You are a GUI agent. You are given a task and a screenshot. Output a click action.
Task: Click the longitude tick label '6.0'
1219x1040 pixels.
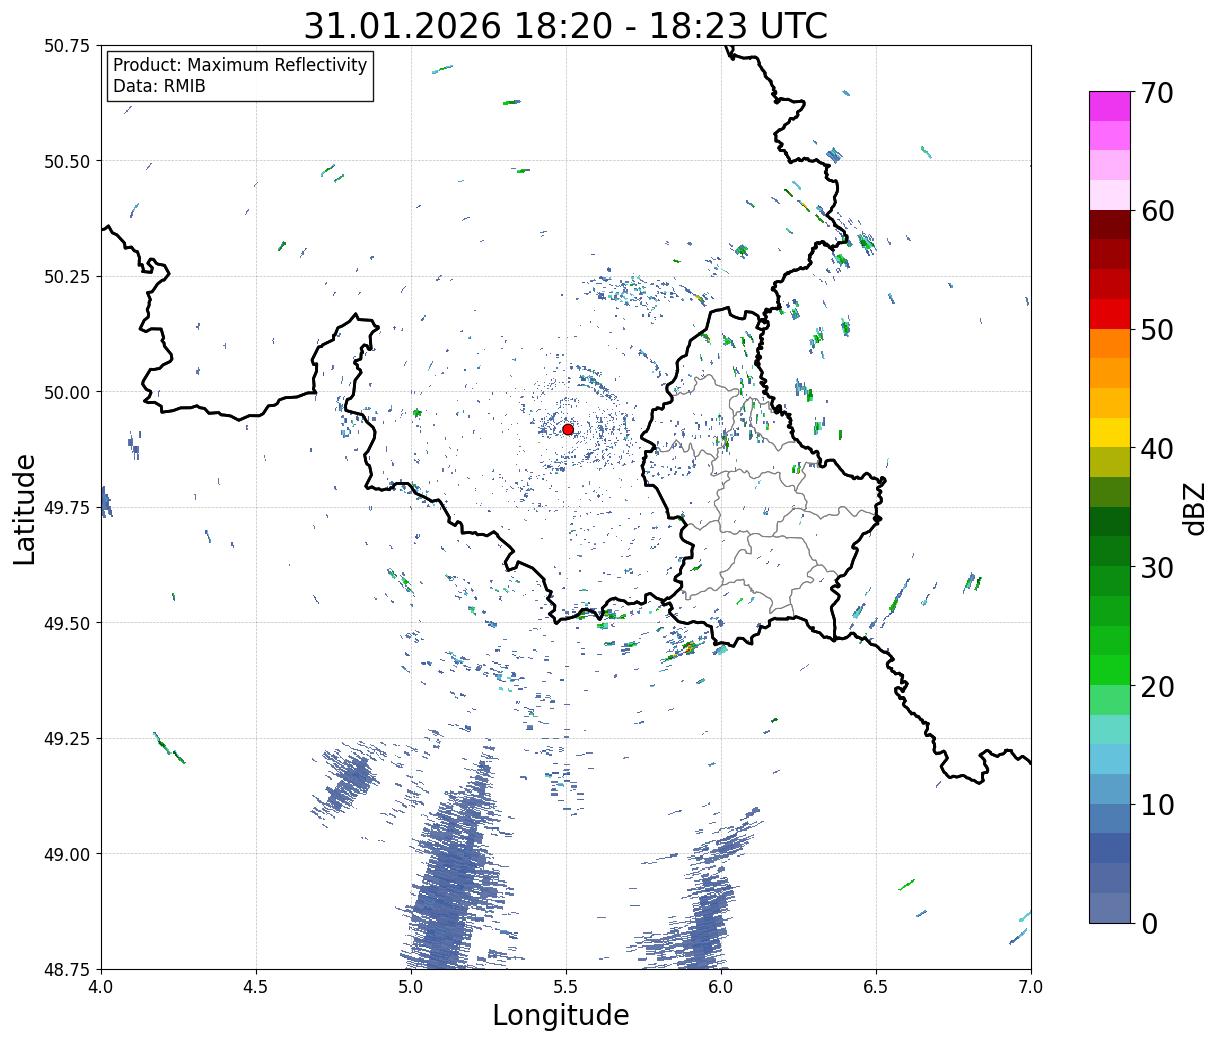tap(721, 987)
